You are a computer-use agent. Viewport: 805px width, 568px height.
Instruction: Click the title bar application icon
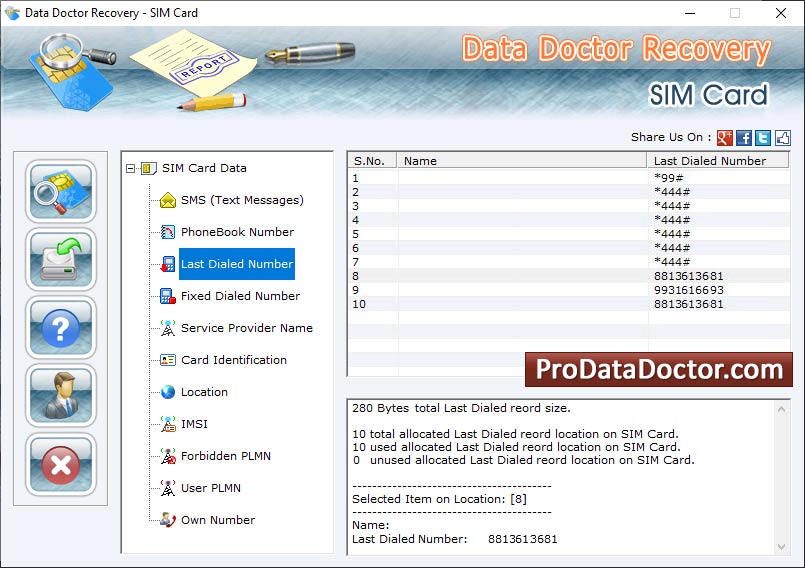click(12, 13)
